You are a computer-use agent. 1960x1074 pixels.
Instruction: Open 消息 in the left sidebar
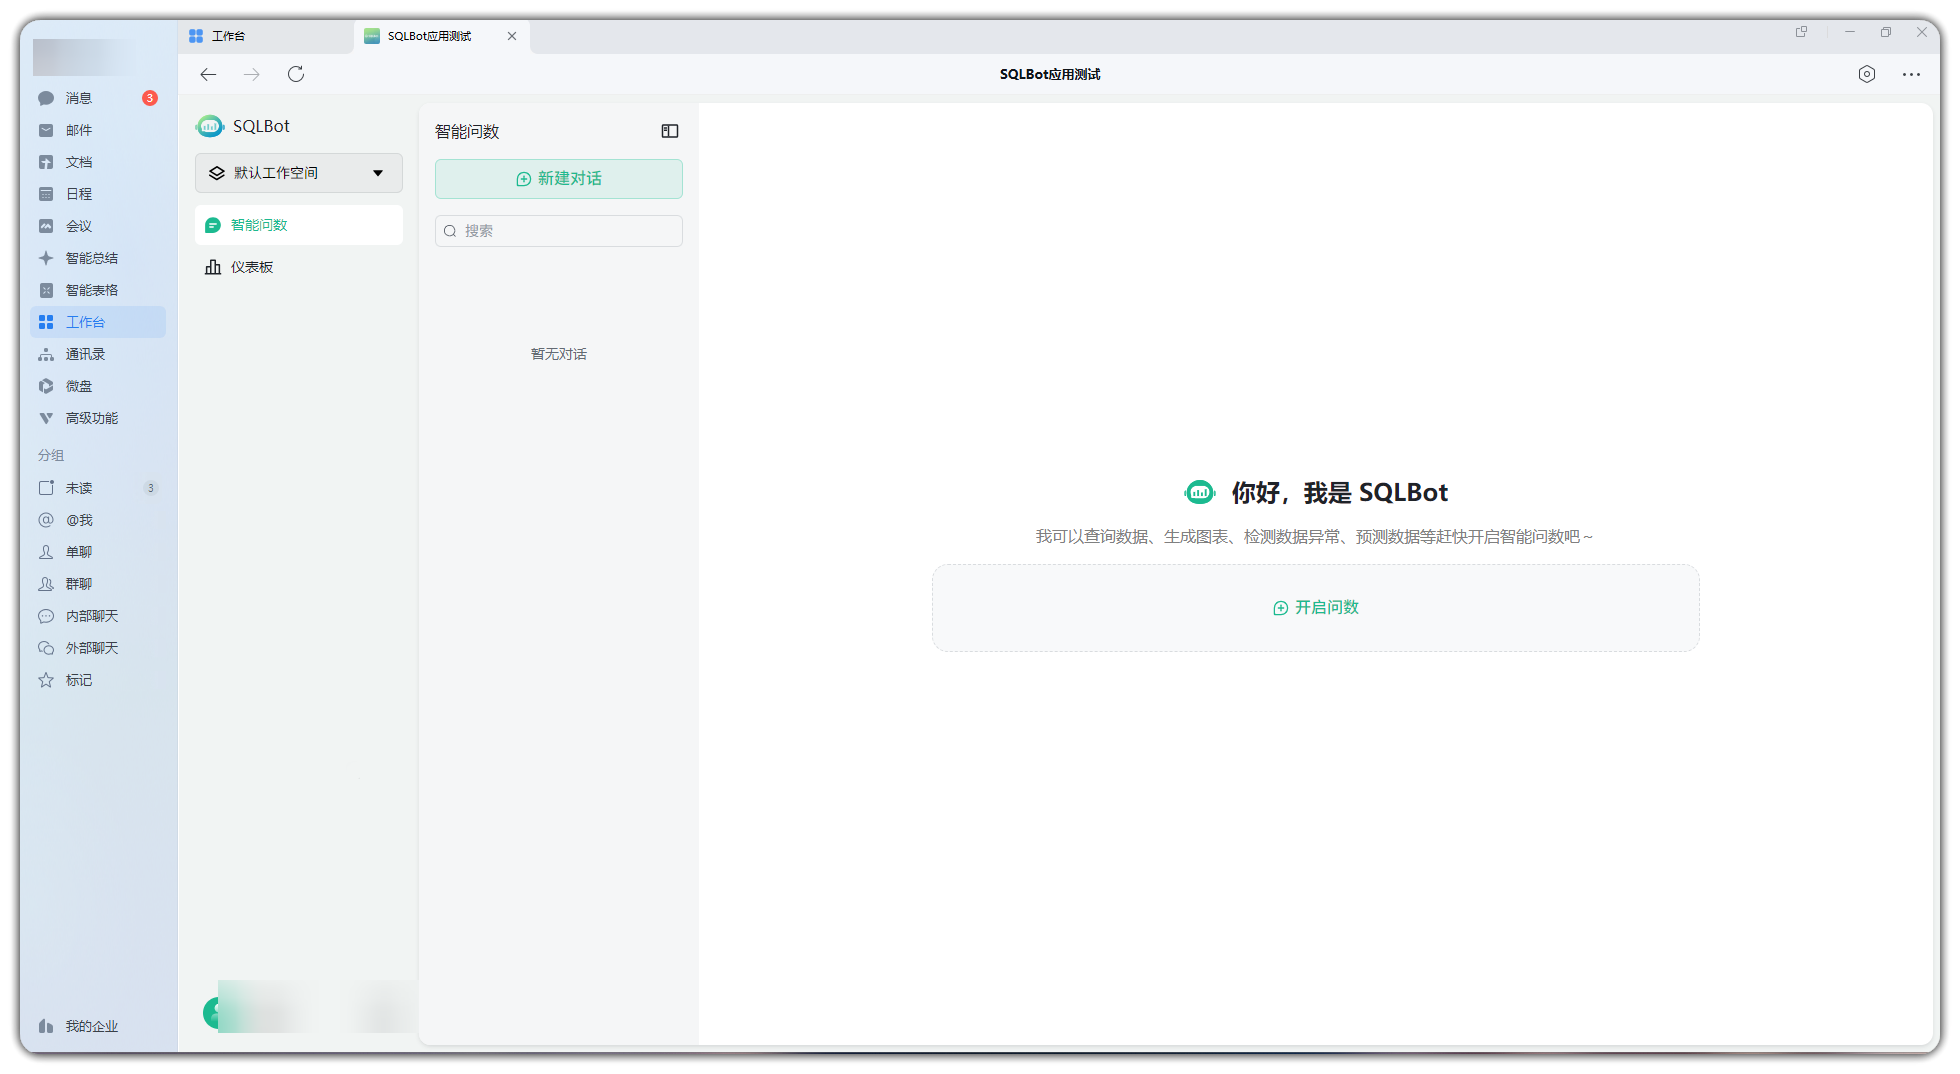(x=79, y=98)
